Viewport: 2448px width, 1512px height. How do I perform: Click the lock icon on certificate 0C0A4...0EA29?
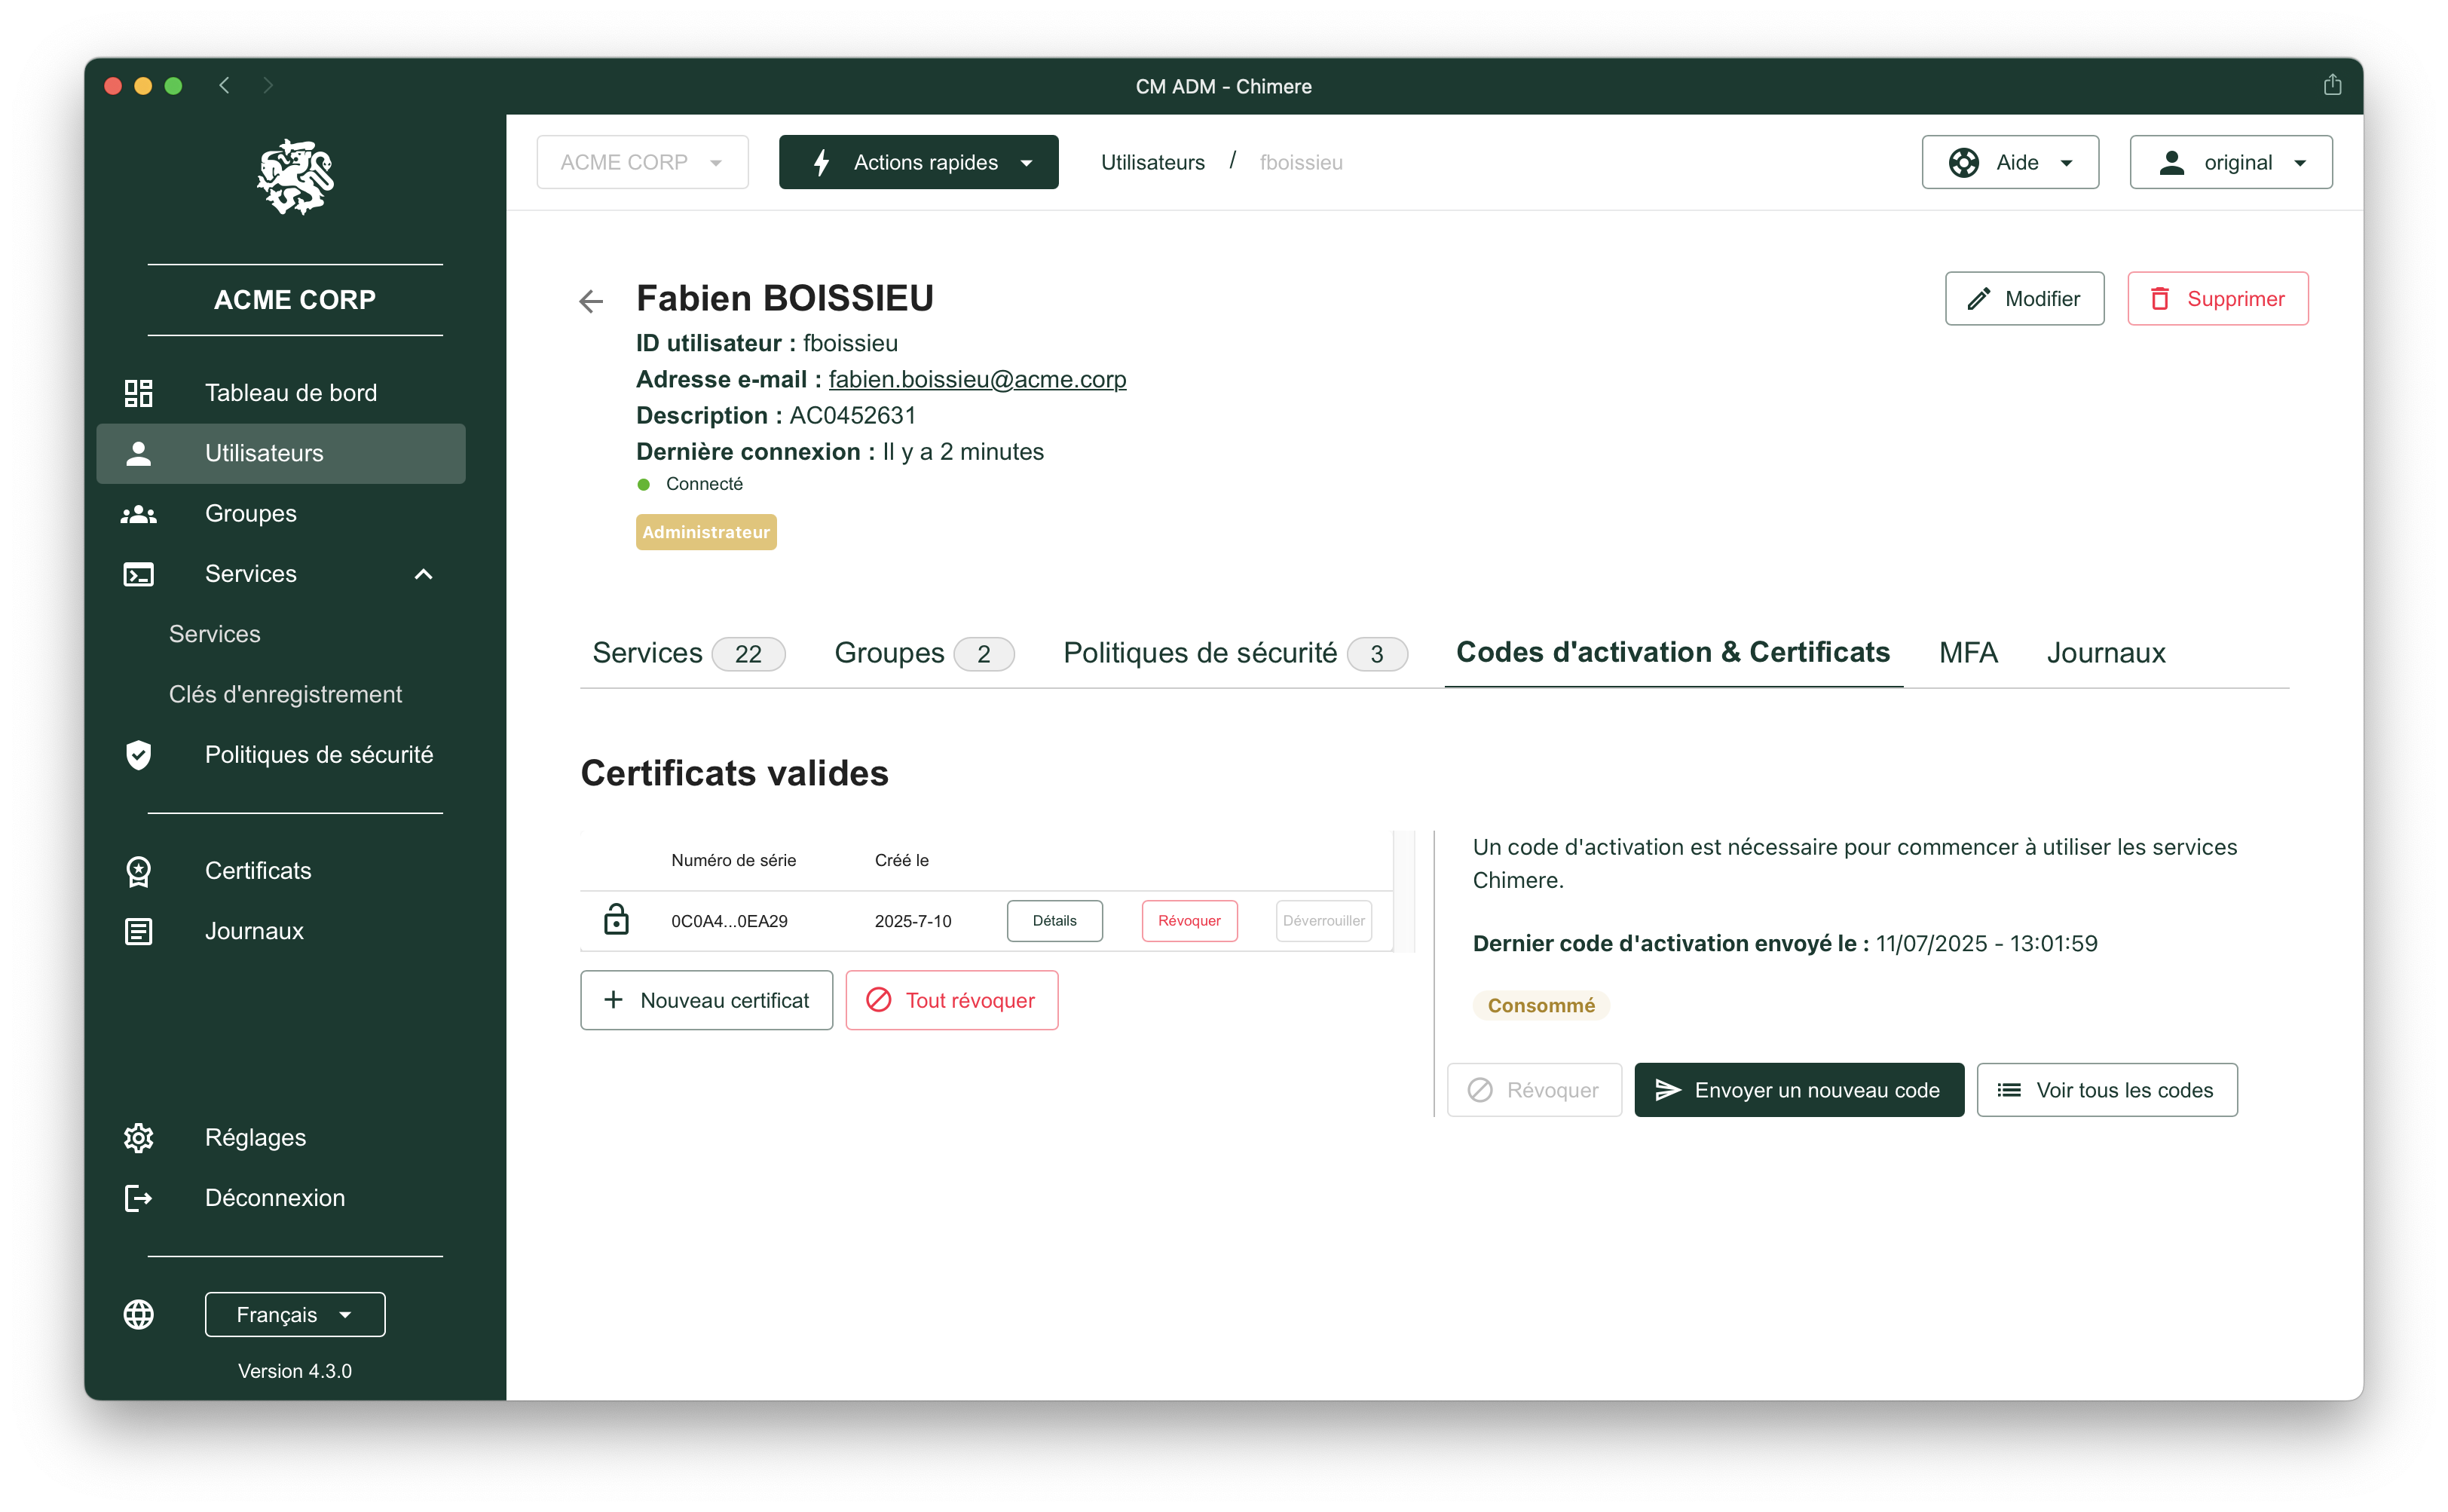[616, 919]
